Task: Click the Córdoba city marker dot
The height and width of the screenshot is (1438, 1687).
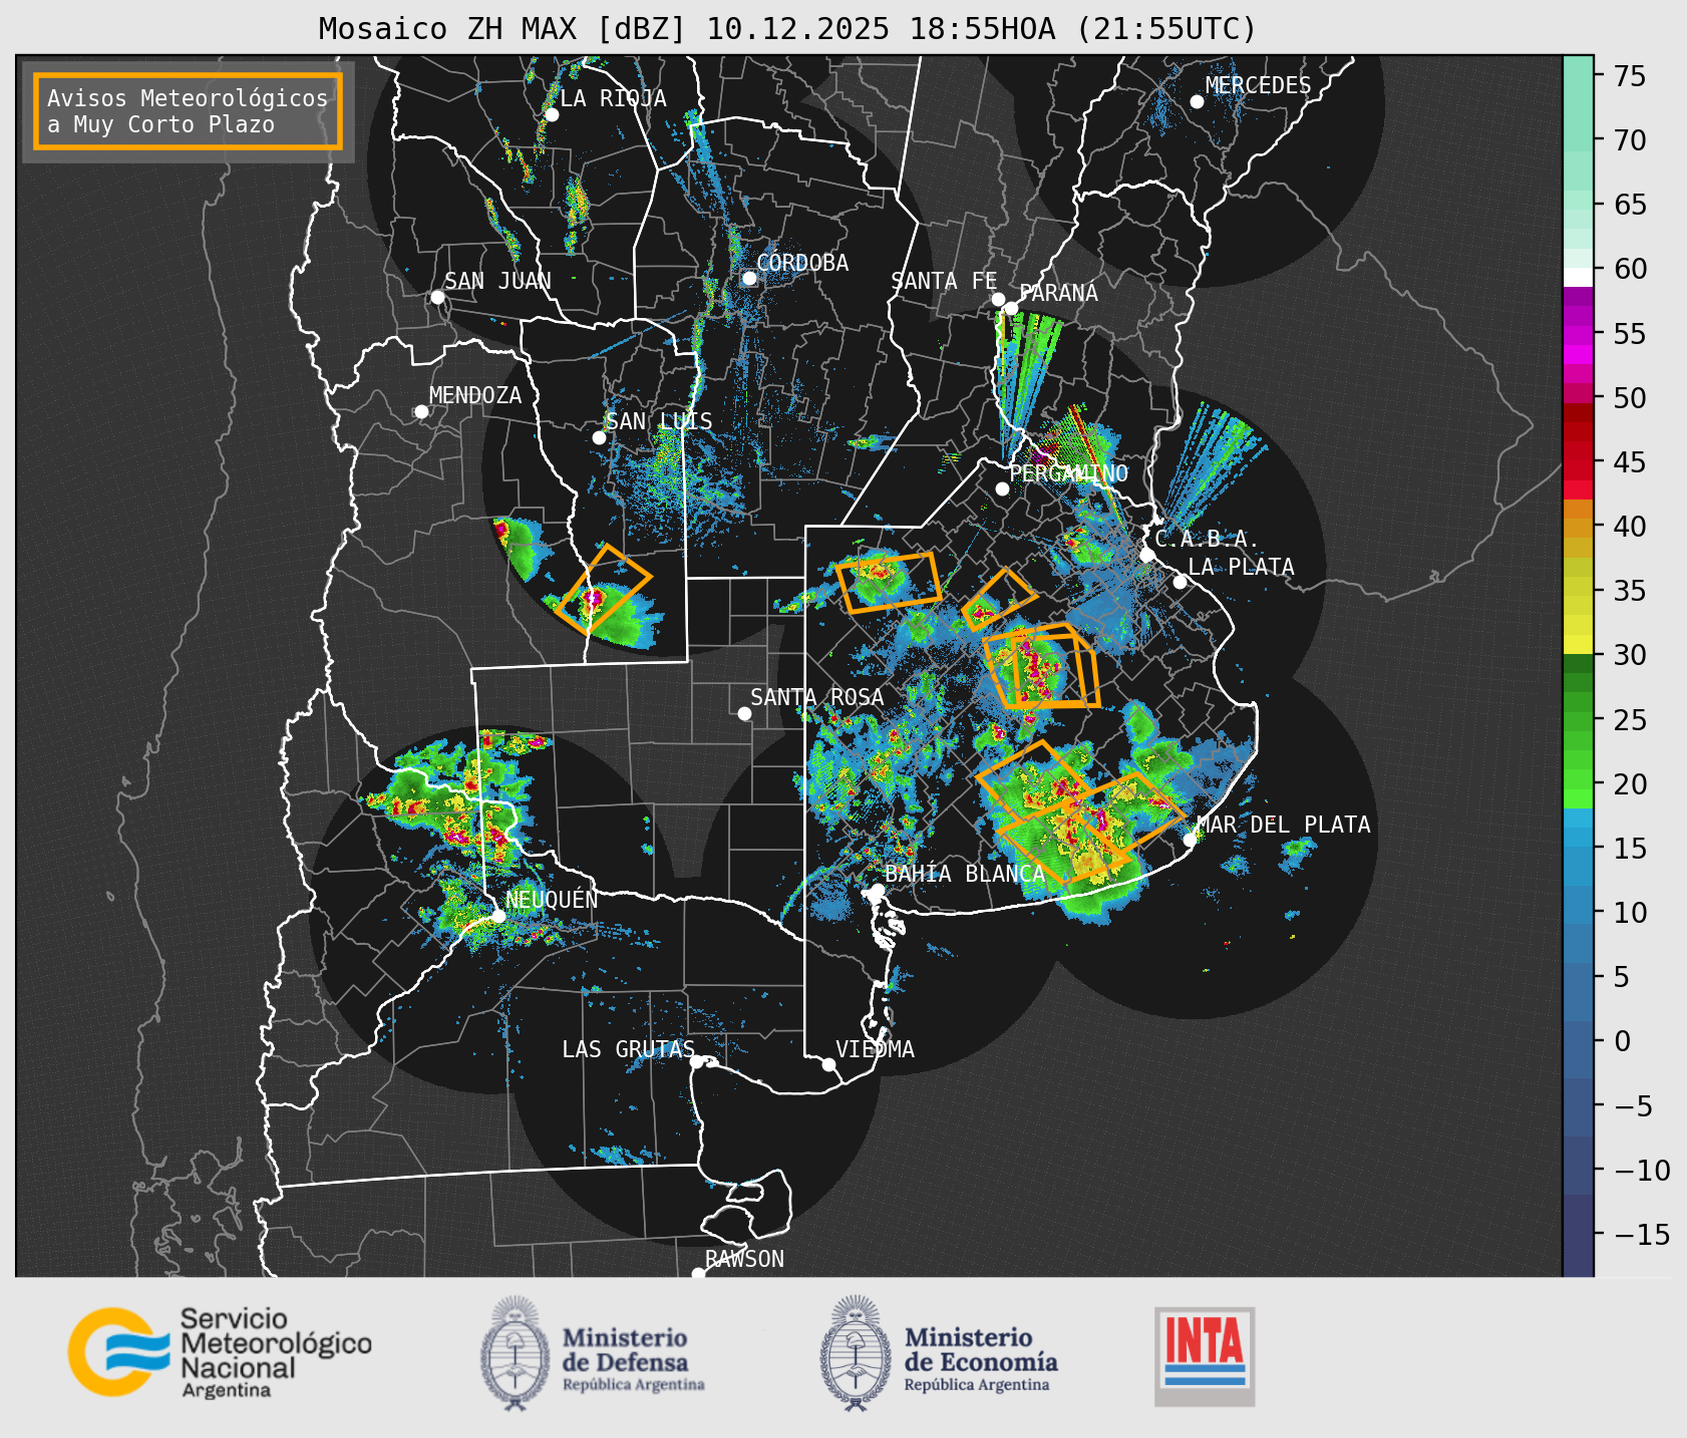Action: click(749, 278)
